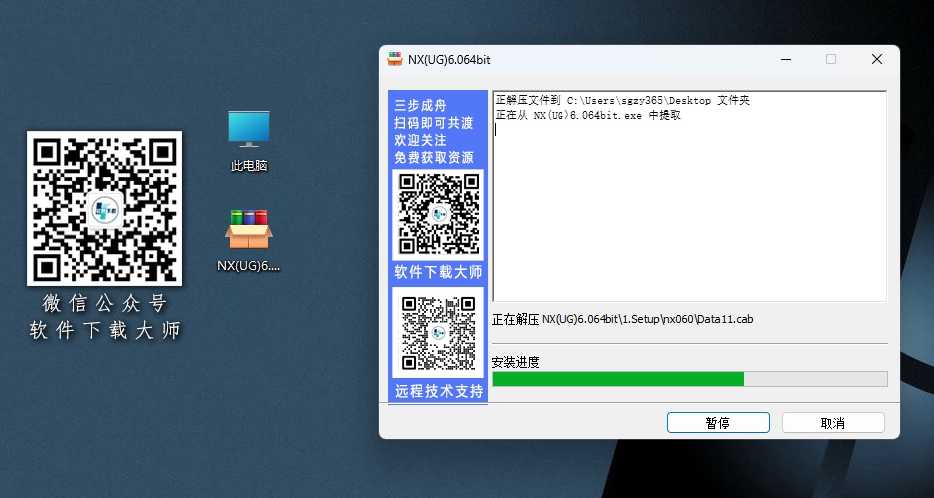Screen dimensions: 934x498
Task: Click inside the extraction log text area
Action: 690,197
